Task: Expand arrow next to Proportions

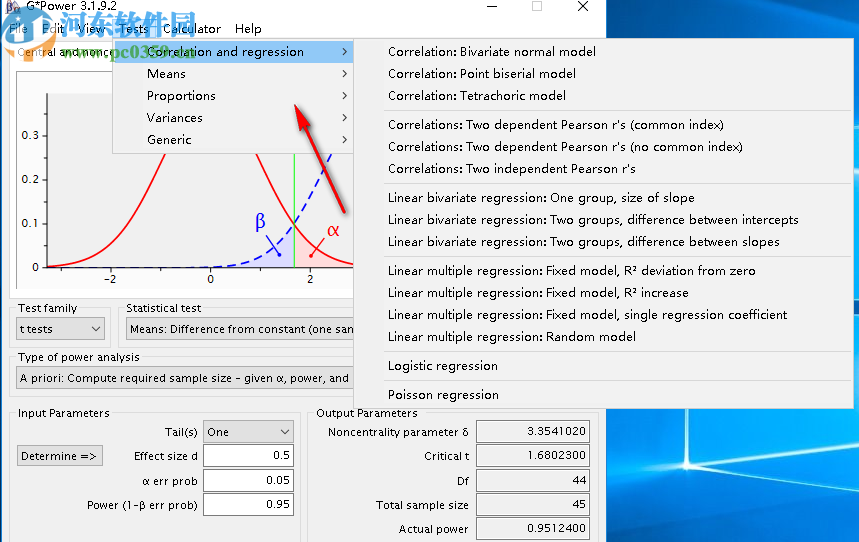Action: (344, 95)
